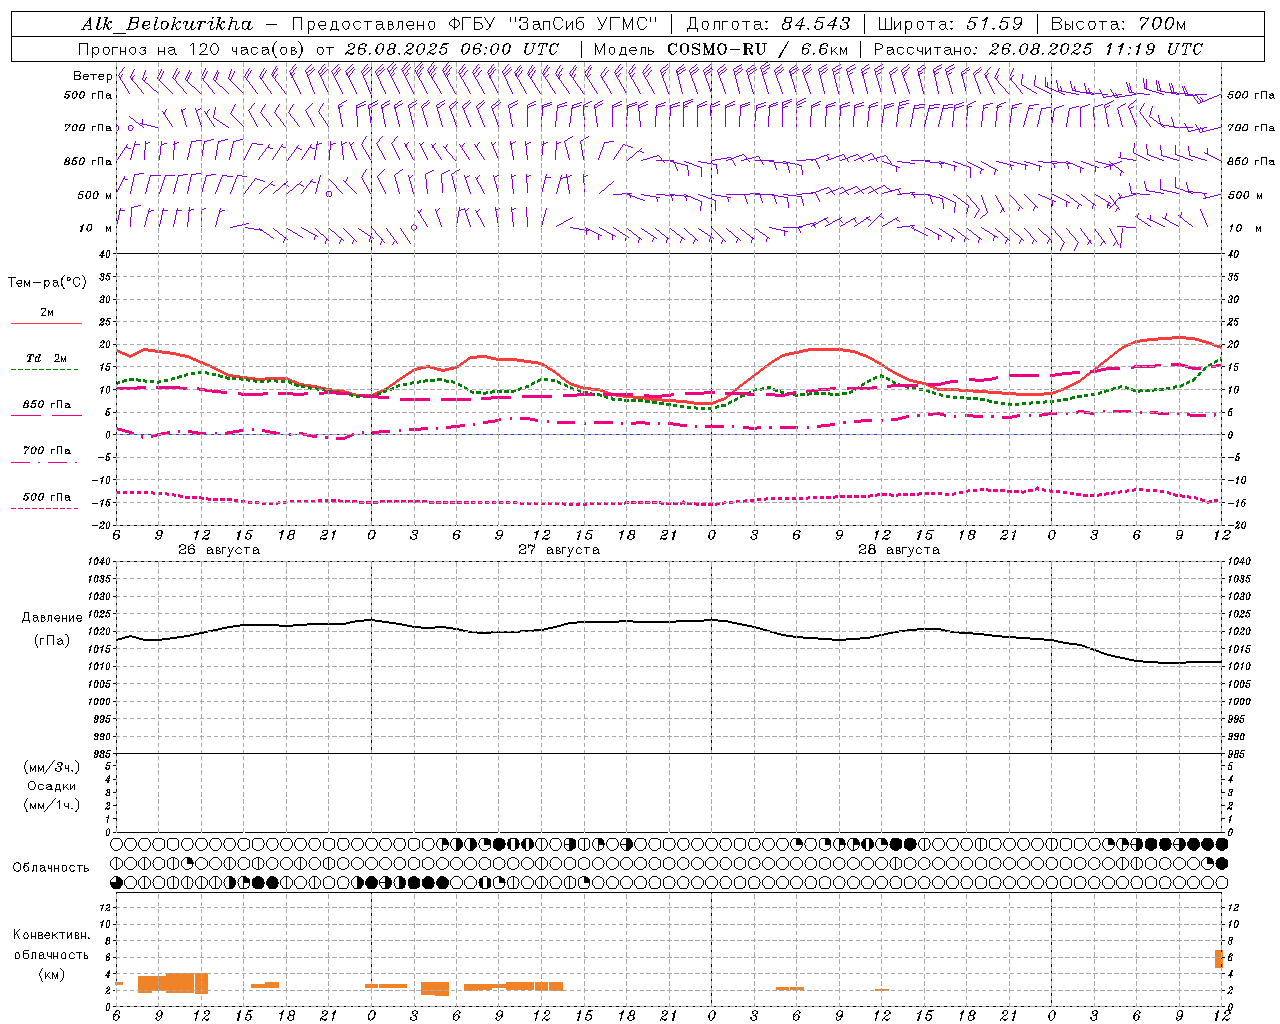Image resolution: width=1280 pixels, height=1024 pixels.
Task: Click the forecast start time 26.08.2025 06:00 UTC
Action: (x=451, y=49)
